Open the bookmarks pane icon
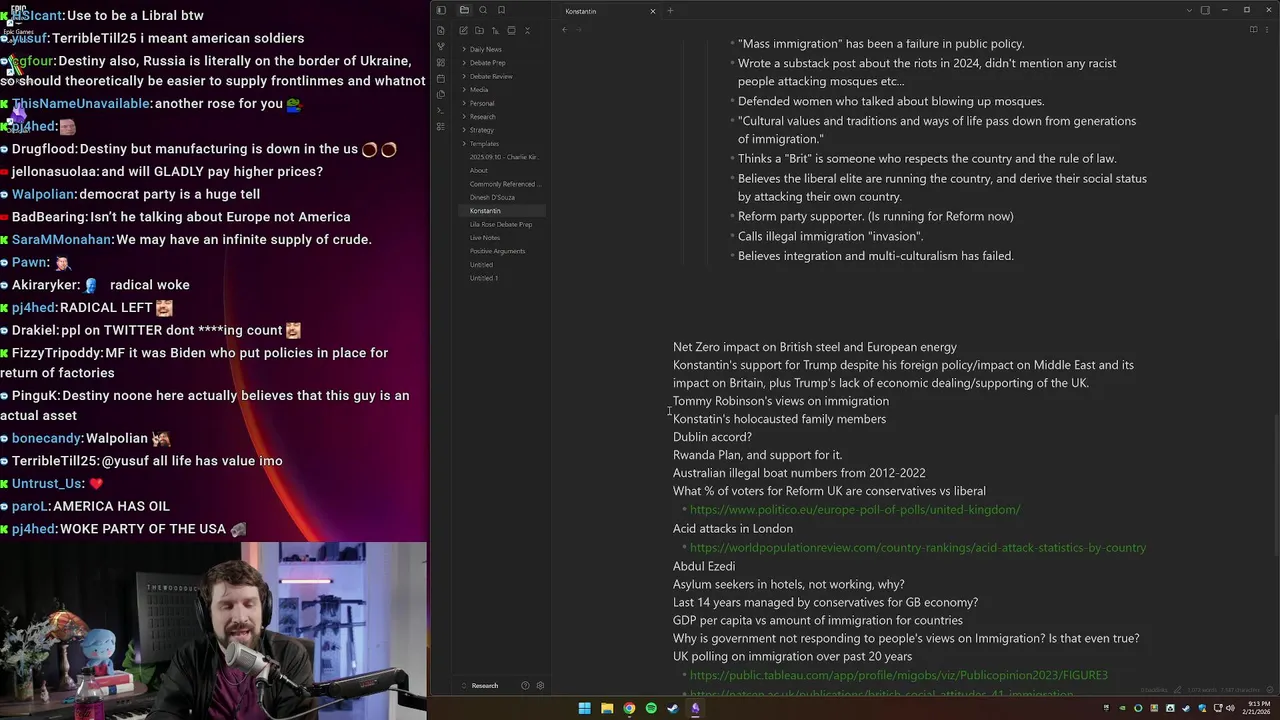This screenshot has height=720, width=1280. [501, 10]
